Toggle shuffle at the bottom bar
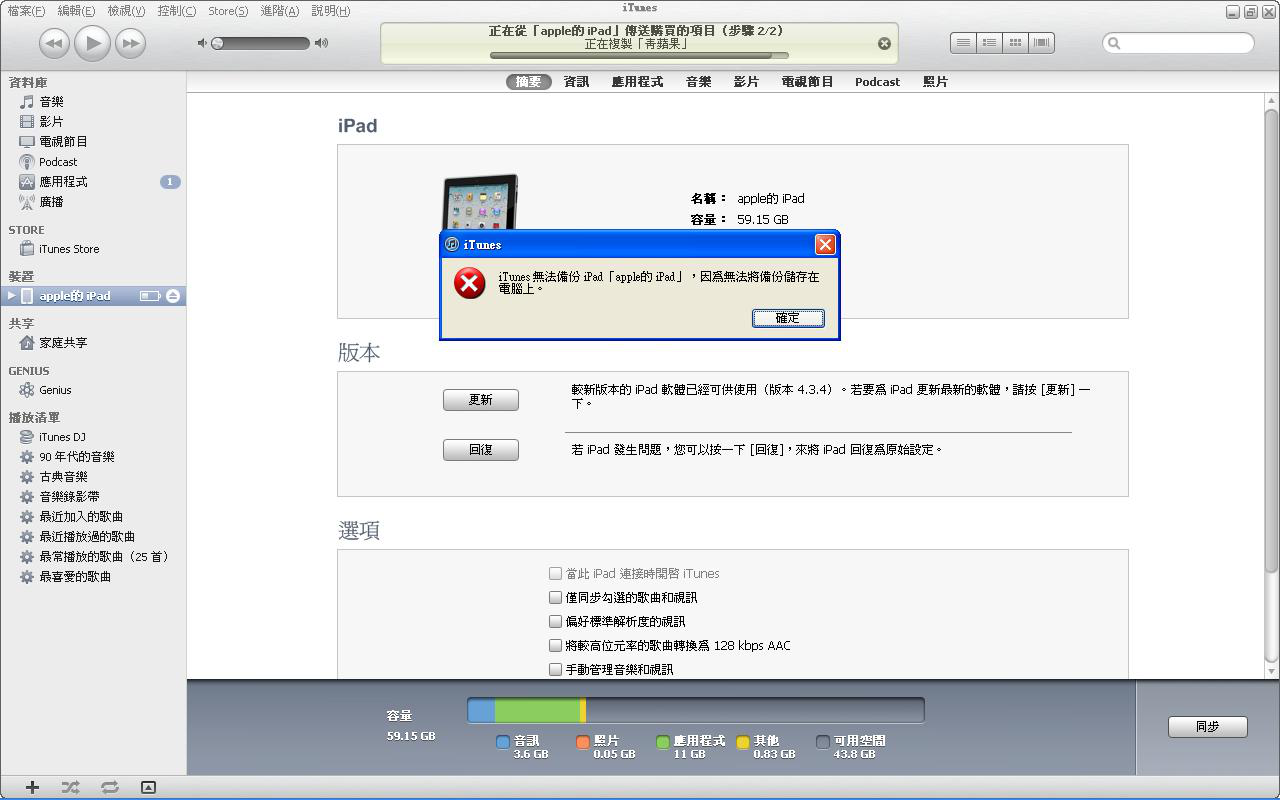 pos(70,788)
